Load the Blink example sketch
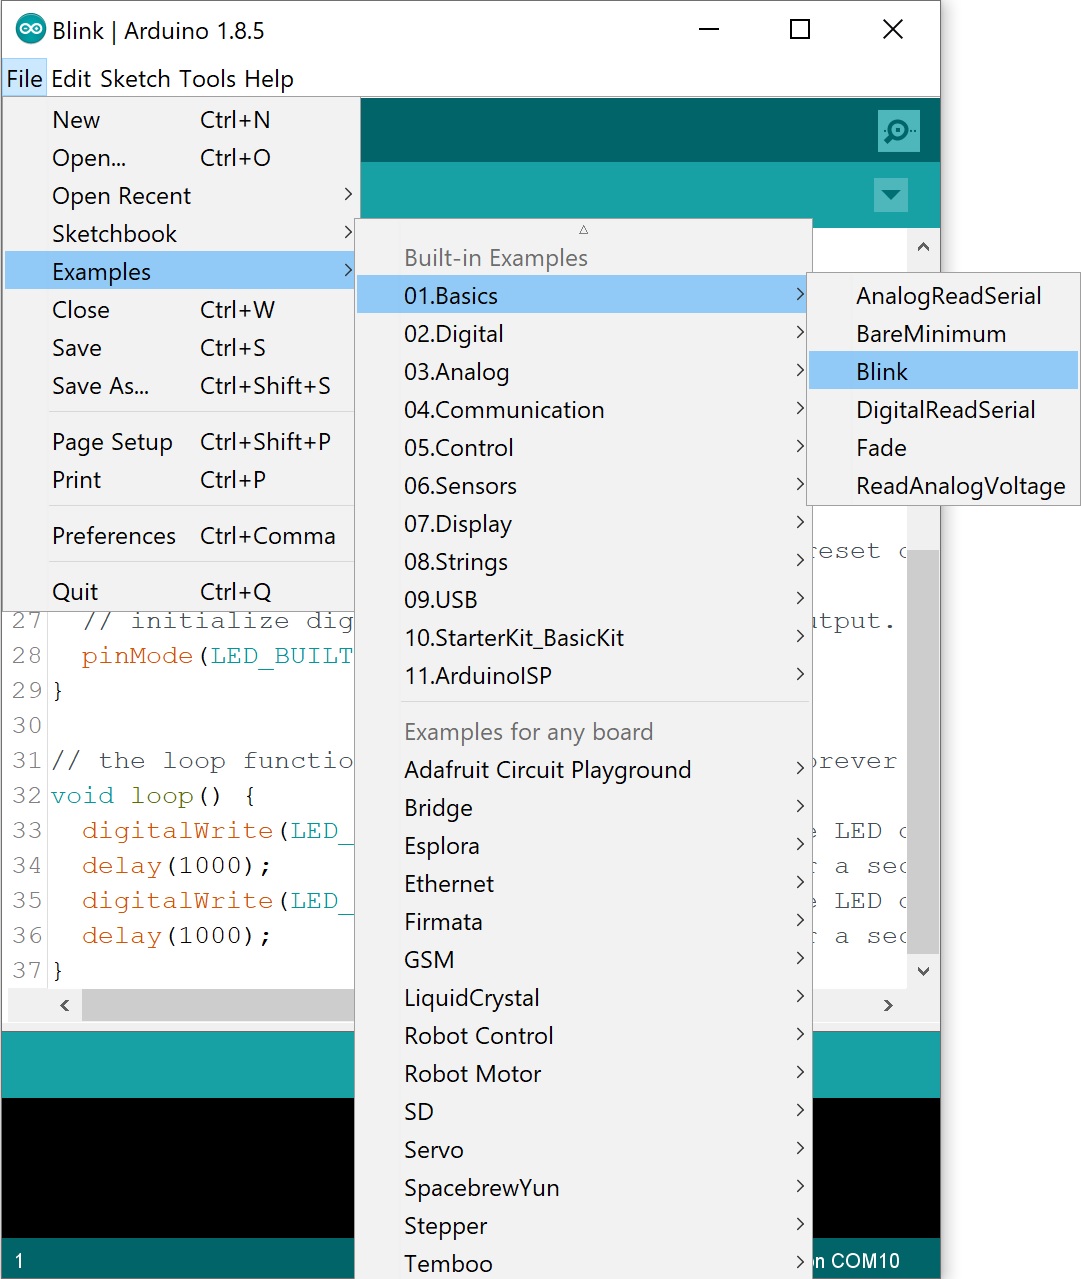This screenshot has height=1279, width=1081. point(943,372)
